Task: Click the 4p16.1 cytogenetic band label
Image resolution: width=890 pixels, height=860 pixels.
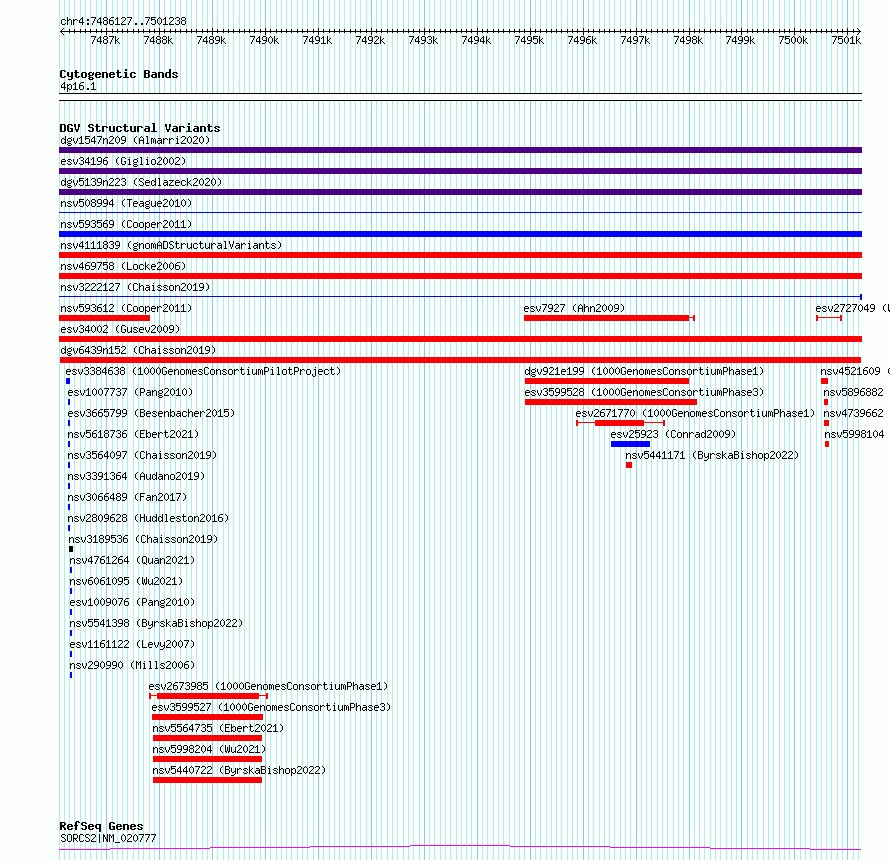Action: point(78,87)
